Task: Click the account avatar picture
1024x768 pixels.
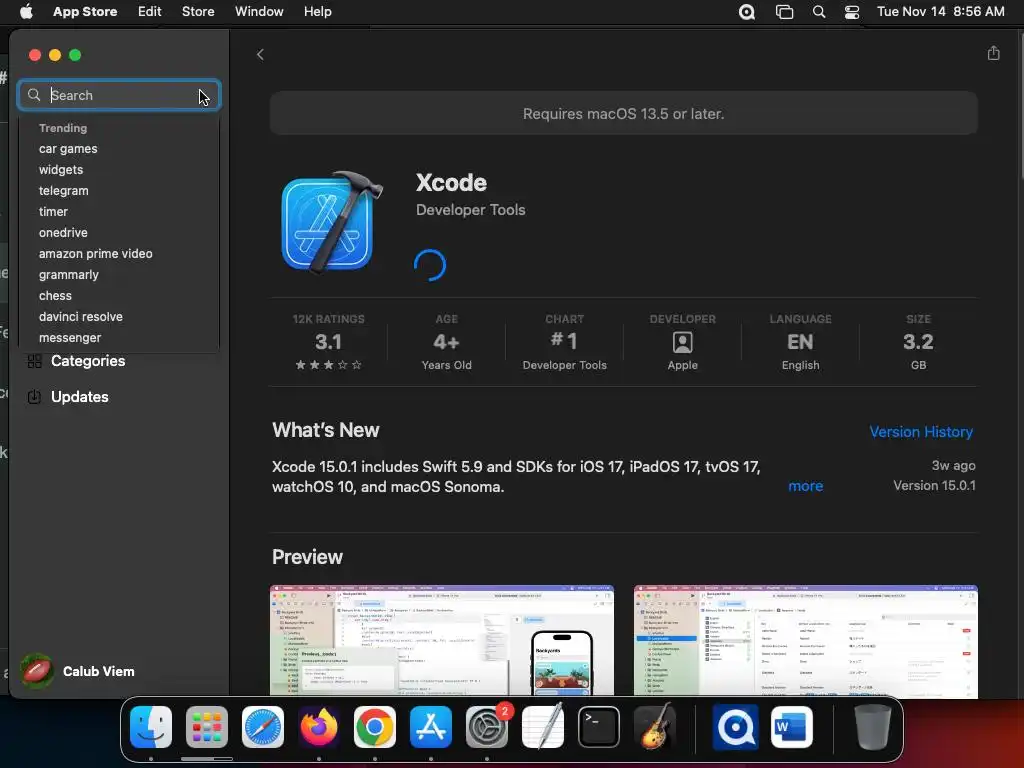Action: tap(37, 671)
